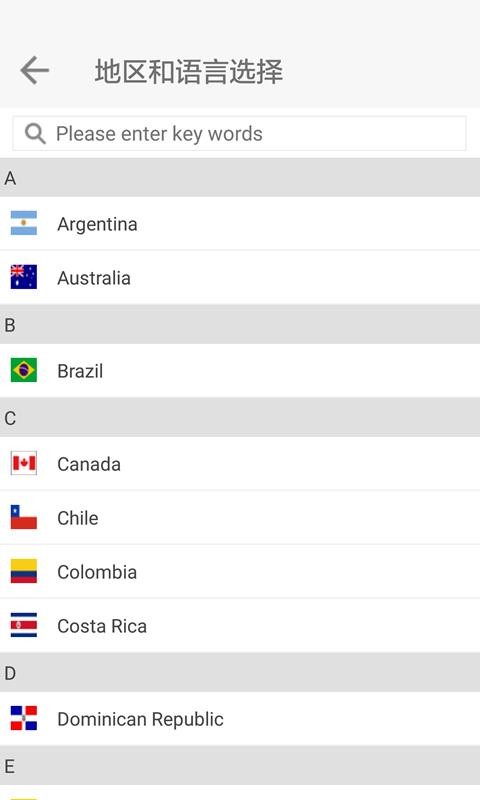Tap the Colombia flag icon

(23, 571)
